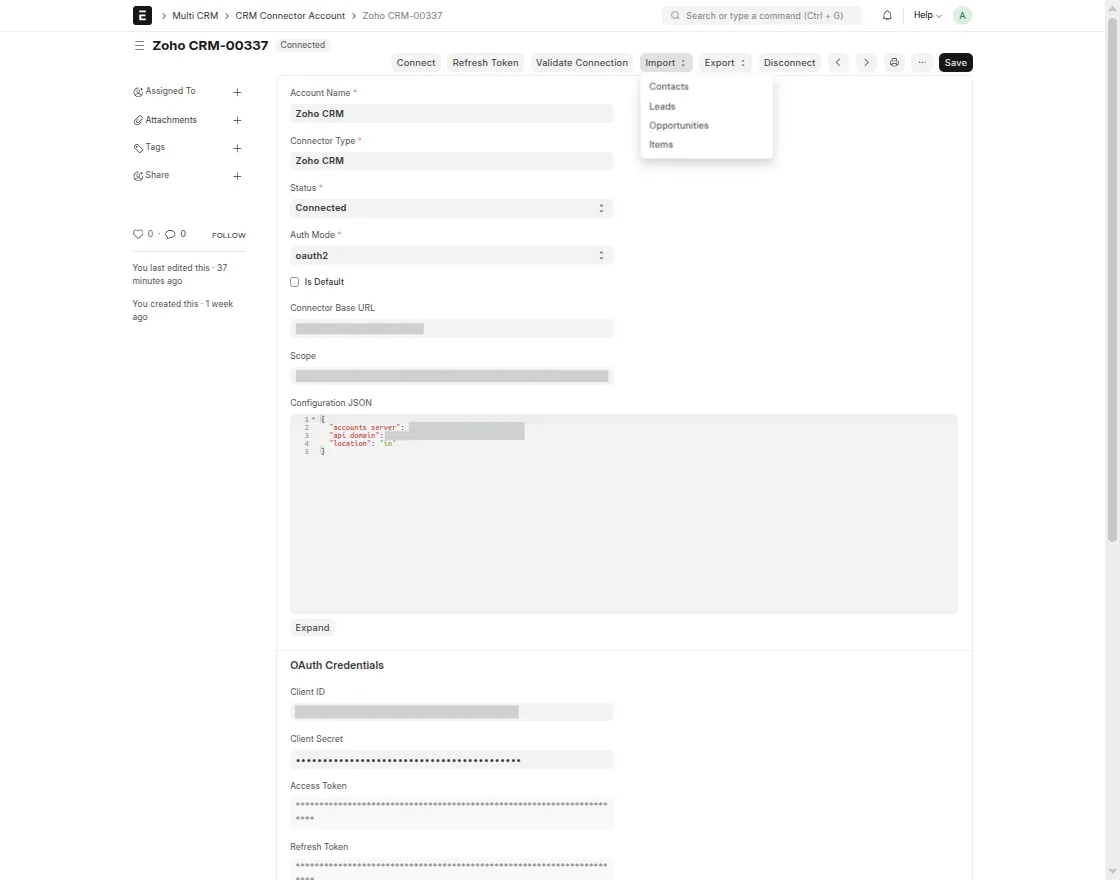The image size is (1120, 880).
Task: Click the Connected status badge
Action: (303, 44)
